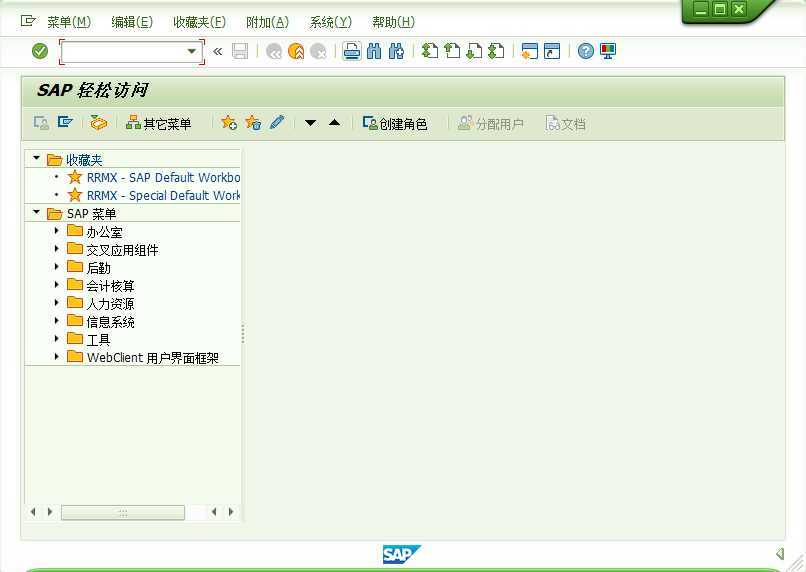Click the SAP Business Workplace icon
The height and width of the screenshot is (572, 806).
pyautogui.click(x=99, y=123)
